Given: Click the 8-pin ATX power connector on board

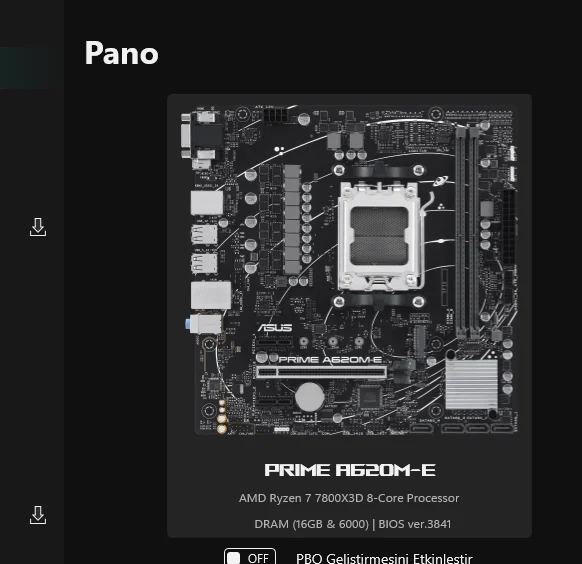Looking at the screenshot, I should (x=275, y=115).
